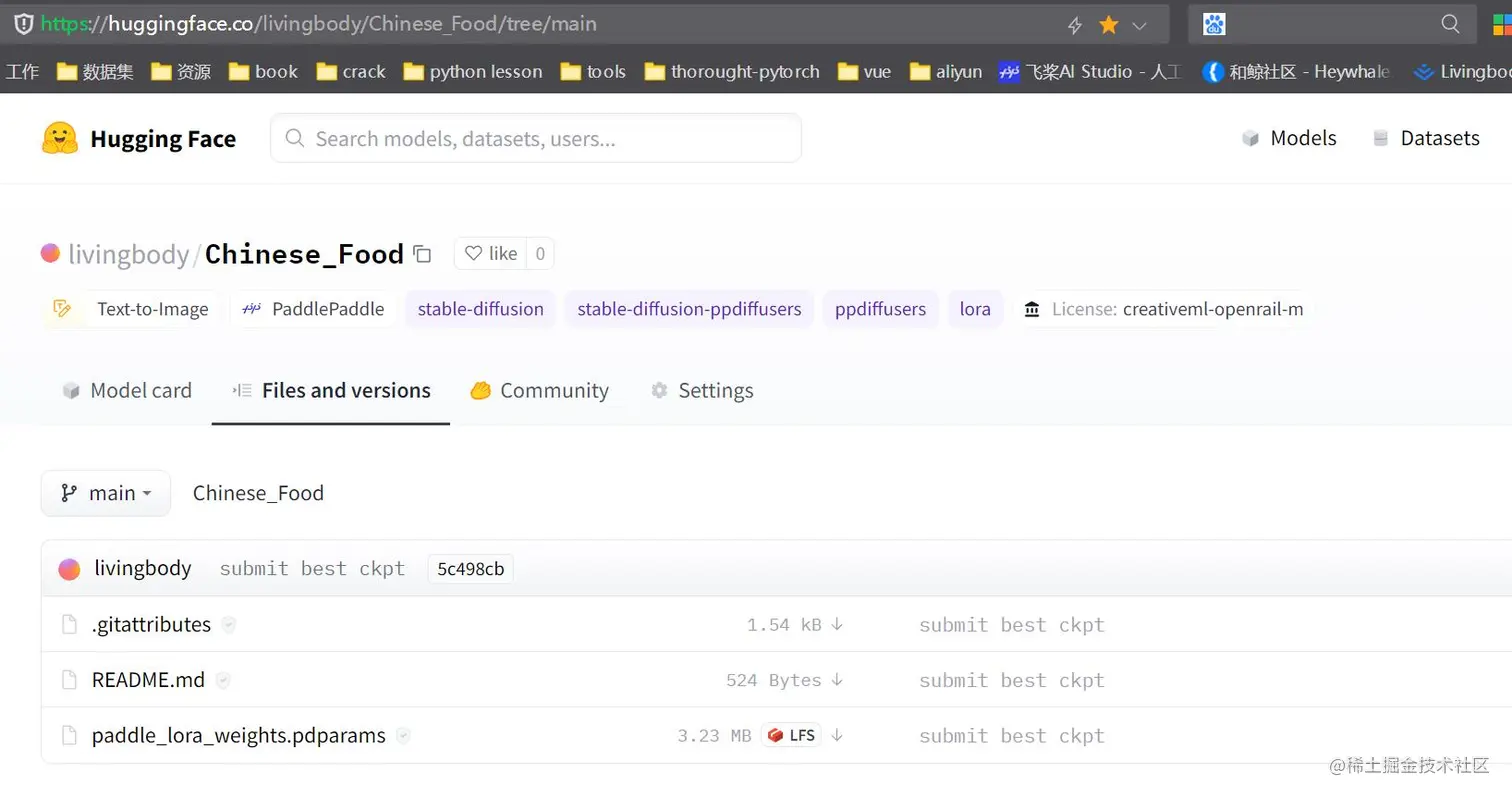This screenshot has height=798, width=1512.
Task: Open commit hash 5c498cb
Action: click(x=470, y=569)
